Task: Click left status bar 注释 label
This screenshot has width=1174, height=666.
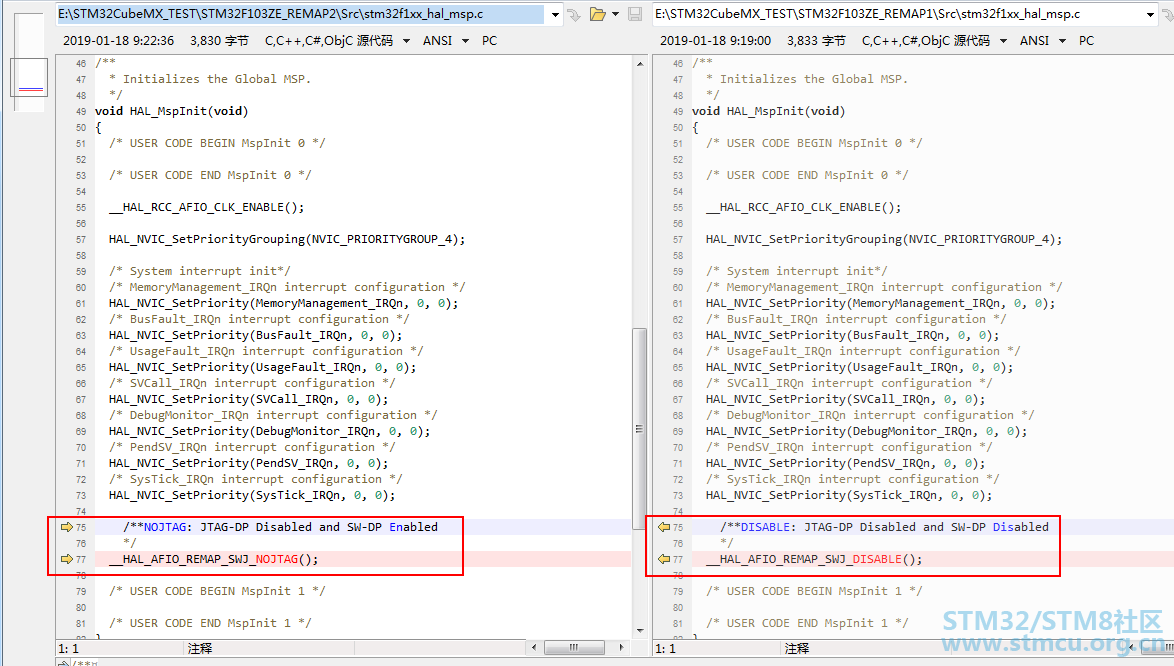Action: click(200, 648)
